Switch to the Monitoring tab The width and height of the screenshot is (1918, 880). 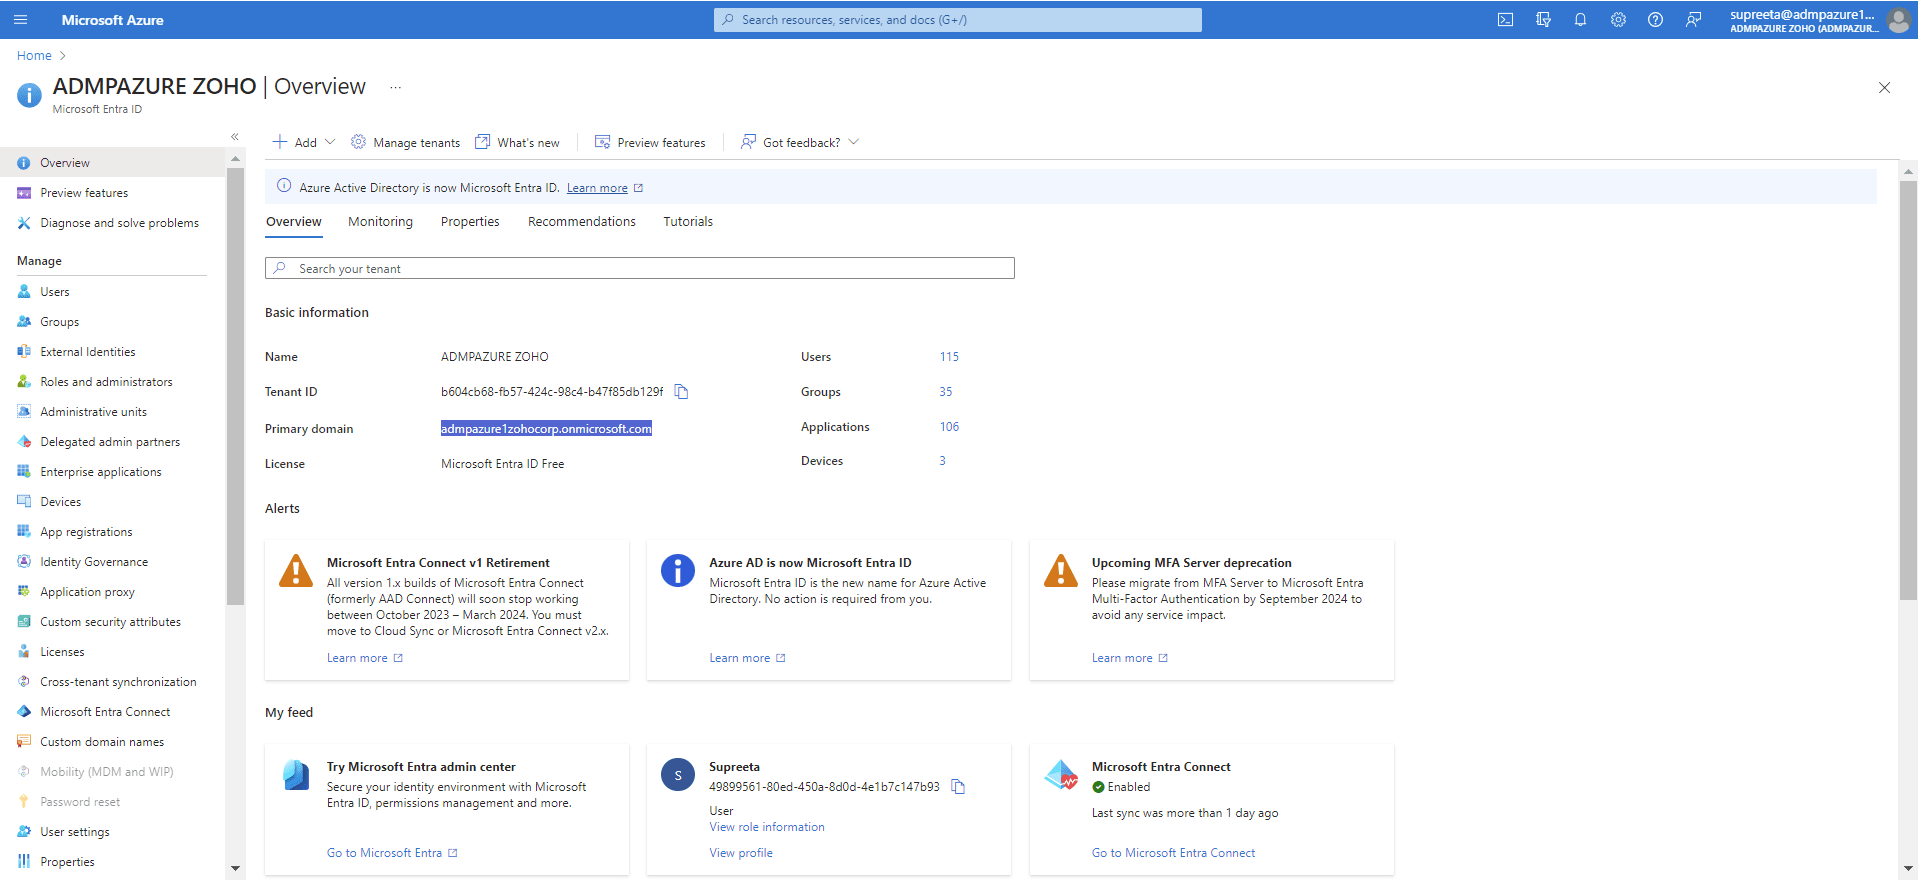point(380,222)
